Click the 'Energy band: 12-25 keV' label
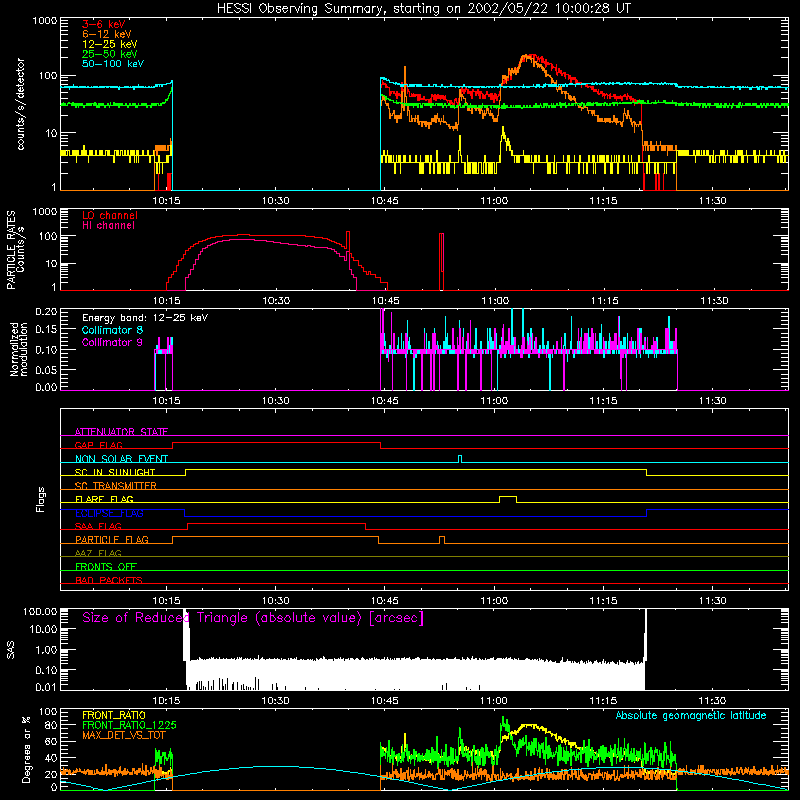This screenshot has width=800, height=800. 145,318
